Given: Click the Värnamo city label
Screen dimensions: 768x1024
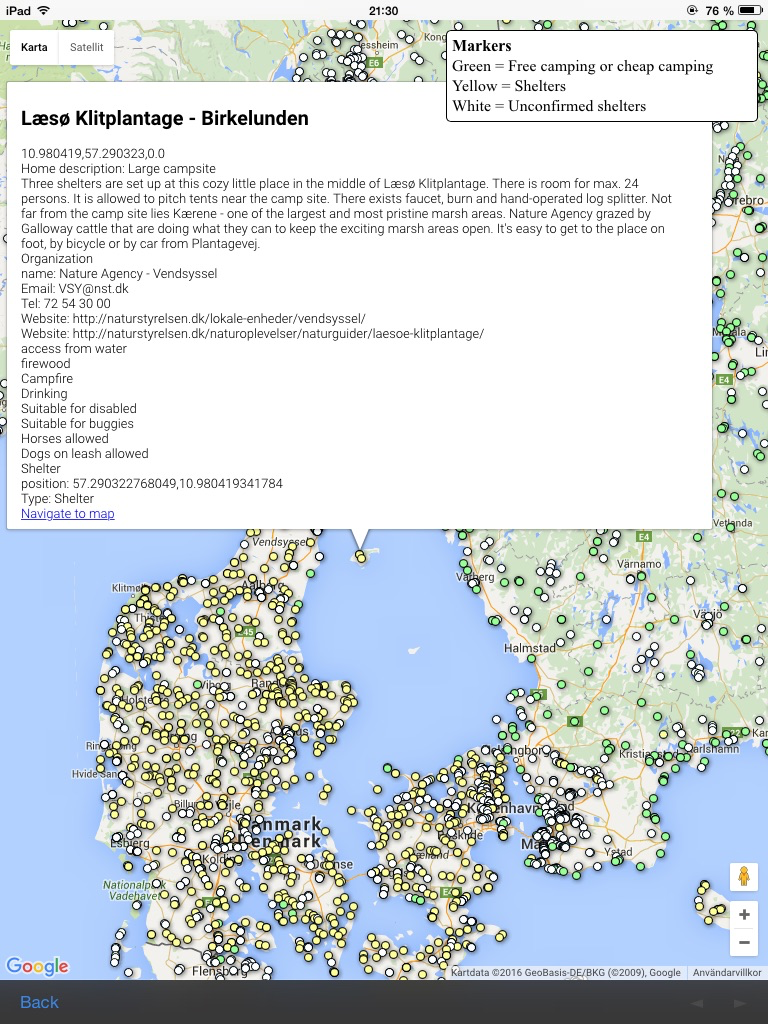Looking at the screenshot, I should 639,564.
